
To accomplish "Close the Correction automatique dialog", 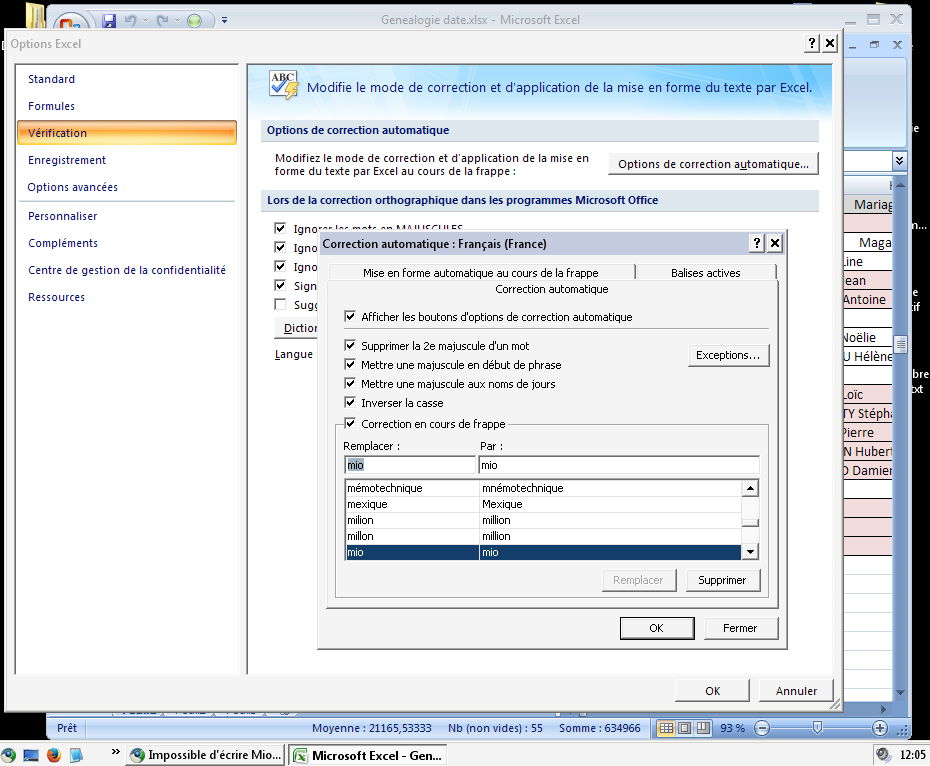I will pos(775,243).
